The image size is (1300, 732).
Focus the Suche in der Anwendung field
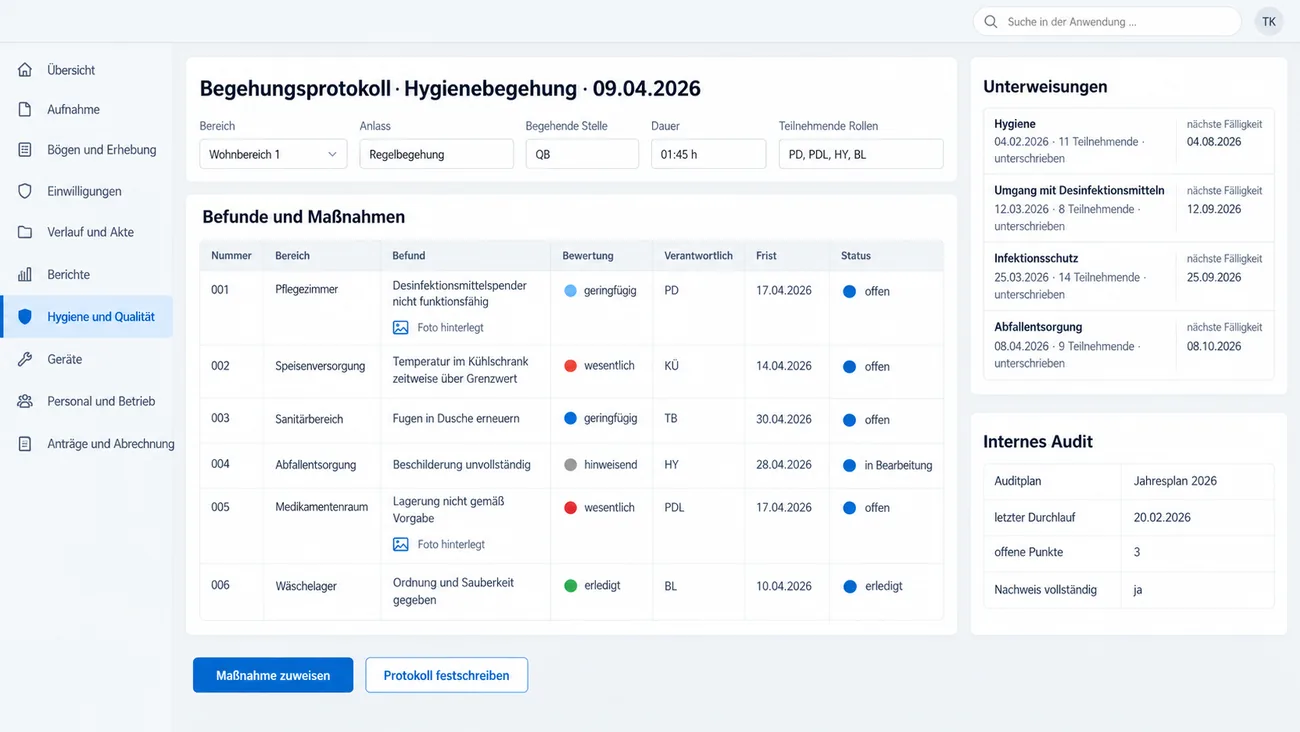(x=1107, y=21)
